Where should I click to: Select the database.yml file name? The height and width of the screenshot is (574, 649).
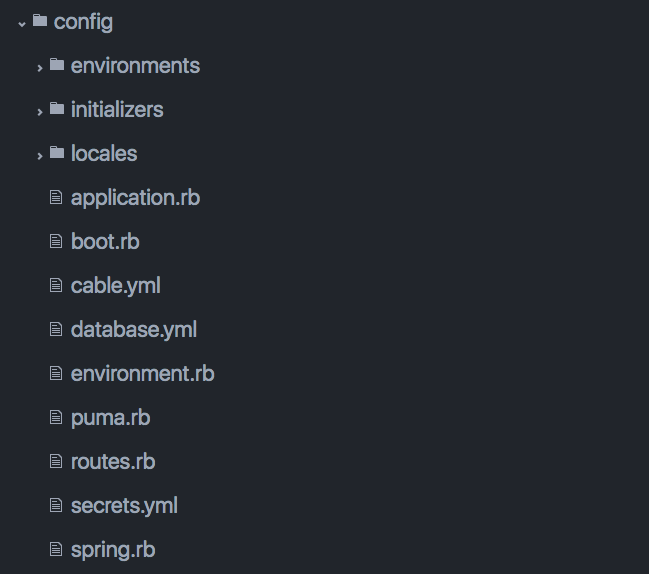(x=134, y=330)
